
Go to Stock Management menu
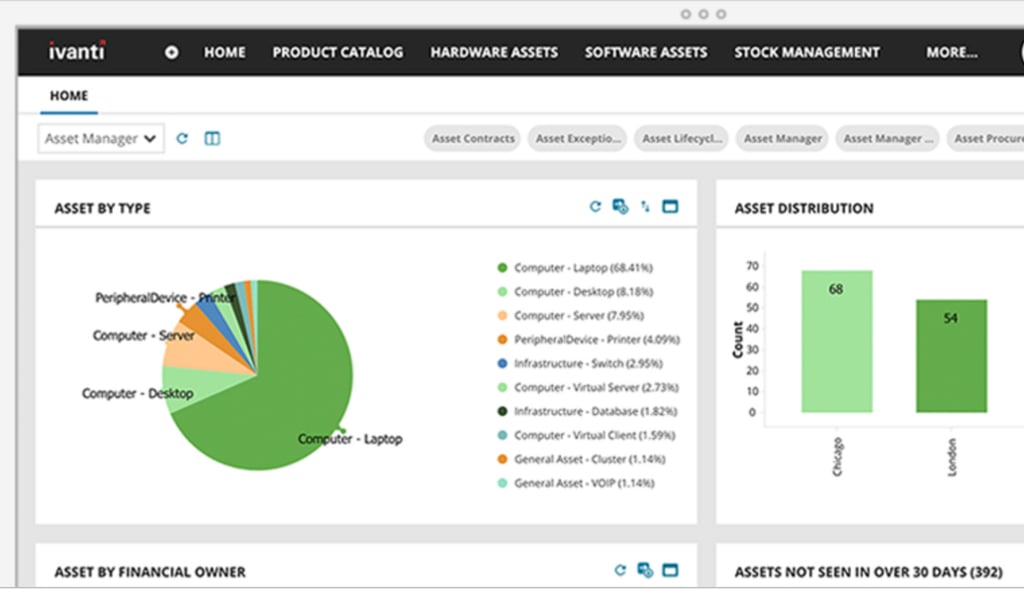tap(807, 52)
